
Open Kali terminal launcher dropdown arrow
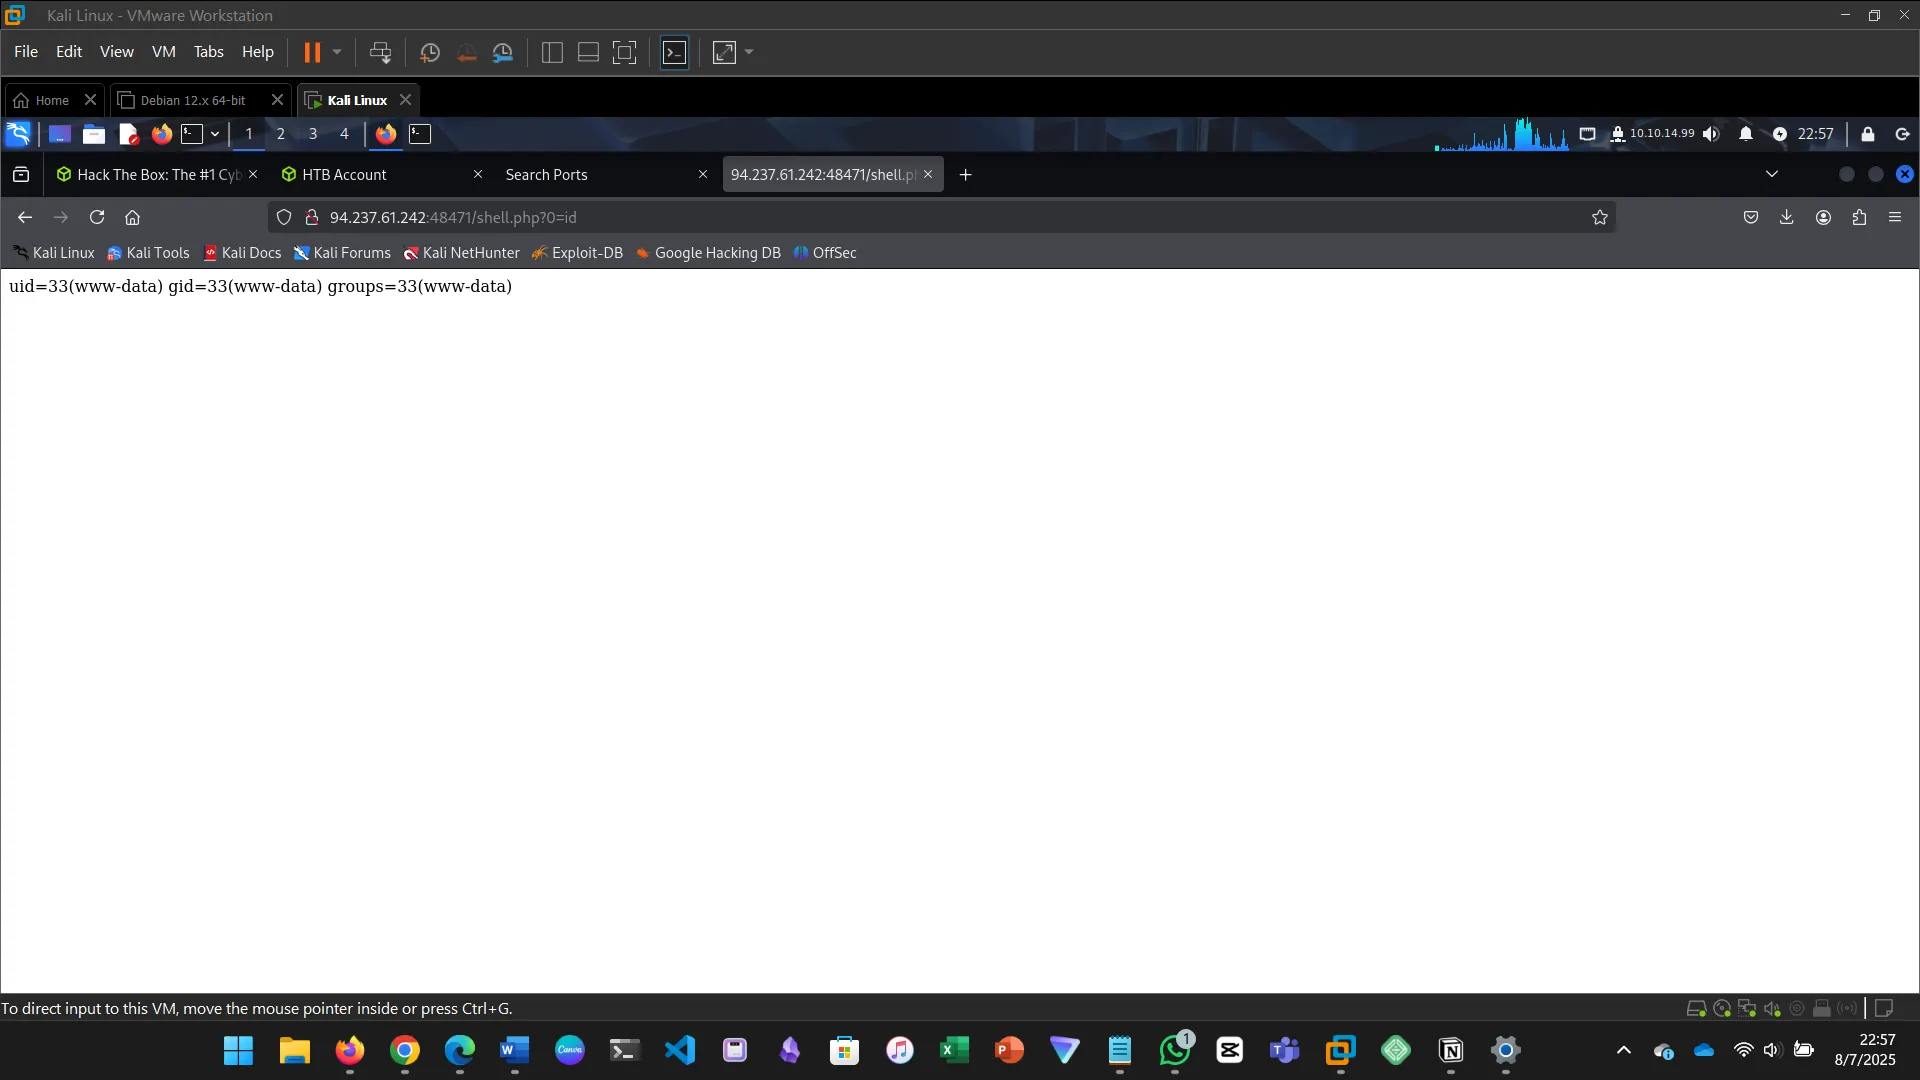coord(215,134)
